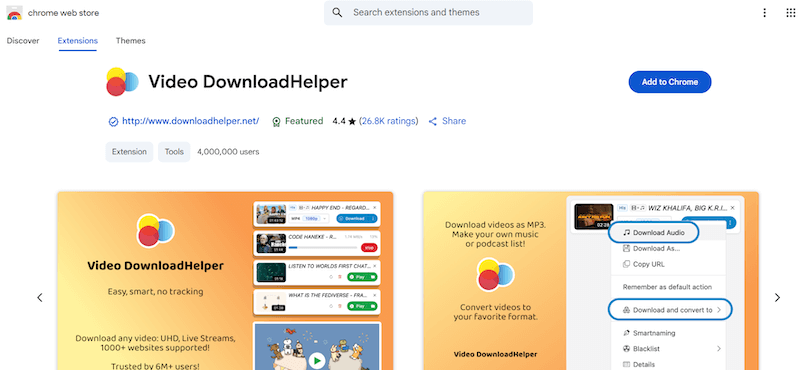This screenshot has width=800, height=370.
Task: Add Video DownloadHelper to Chrome
Action: 670,82
